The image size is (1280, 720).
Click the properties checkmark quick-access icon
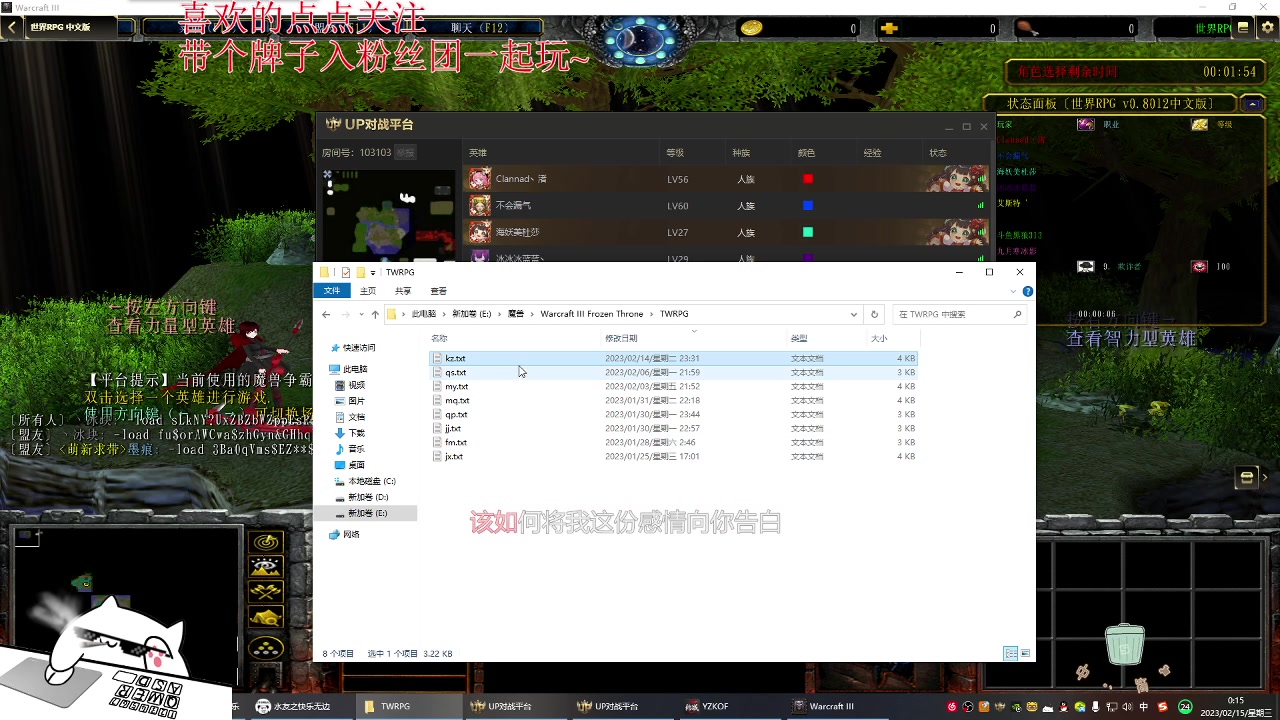(346, 272)
